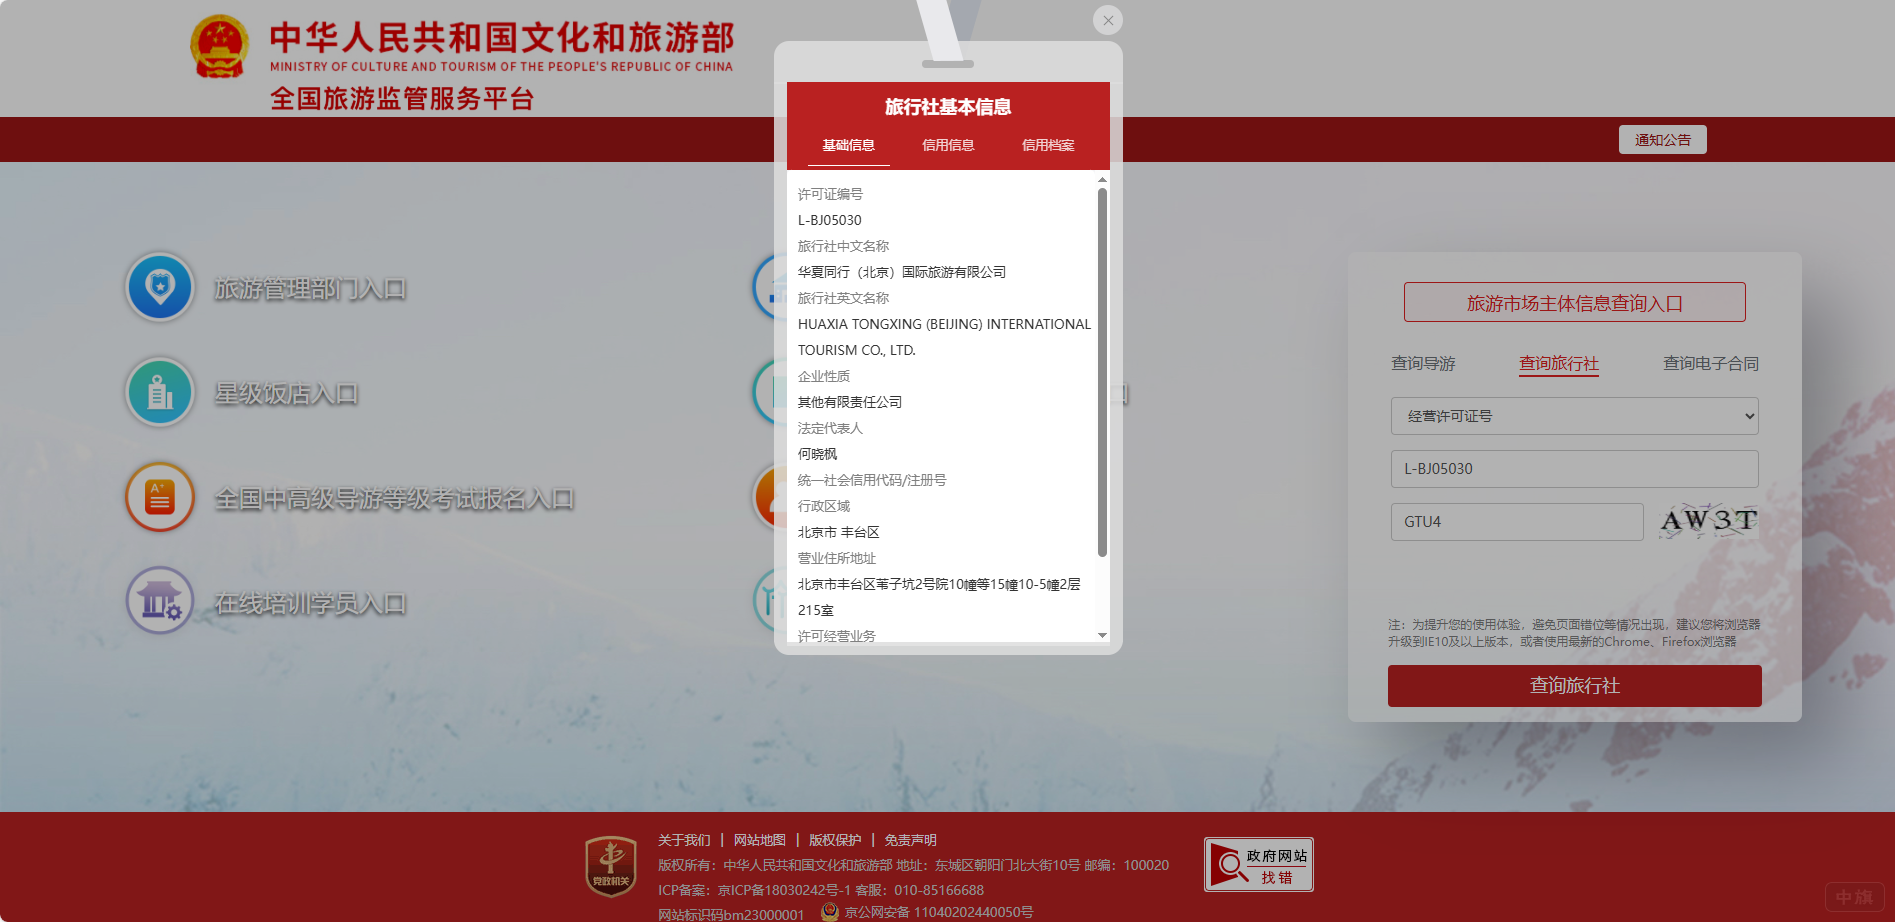Switch to the 信用档案 tab
The image size is (1895, 922).
coord(1046,145)
